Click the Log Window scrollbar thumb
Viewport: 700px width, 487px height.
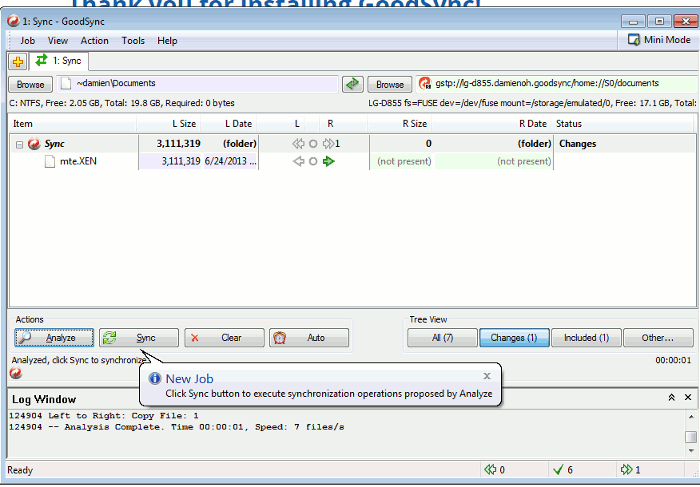coord(691,436)
